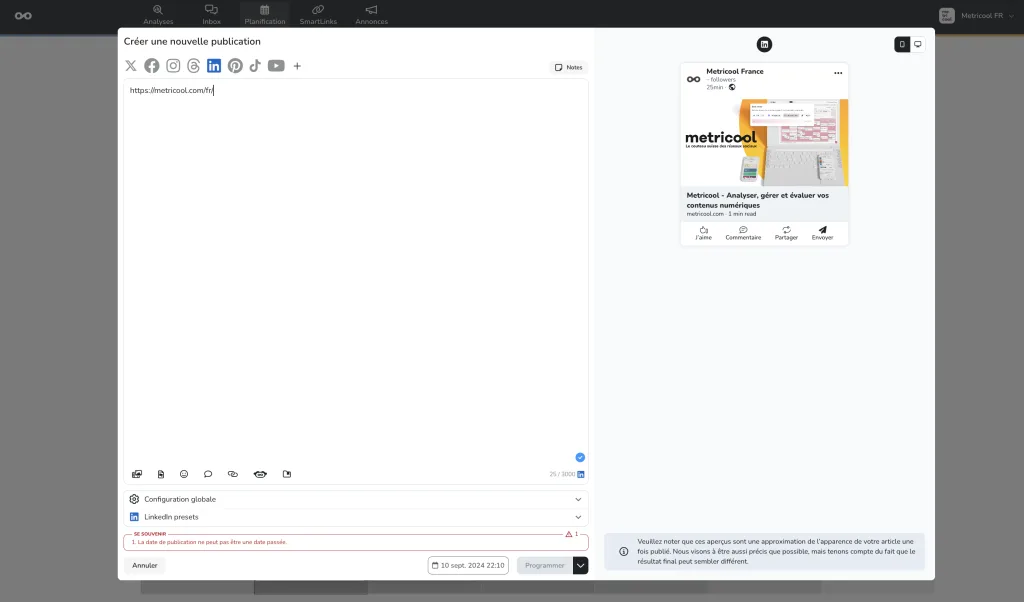Open the emoji picker
1024x602 pixels.
pos(184,474)
